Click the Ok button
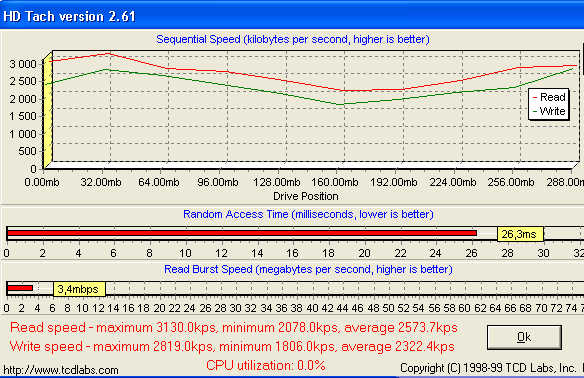The image size is (584, 378). (x=524, y=337)
